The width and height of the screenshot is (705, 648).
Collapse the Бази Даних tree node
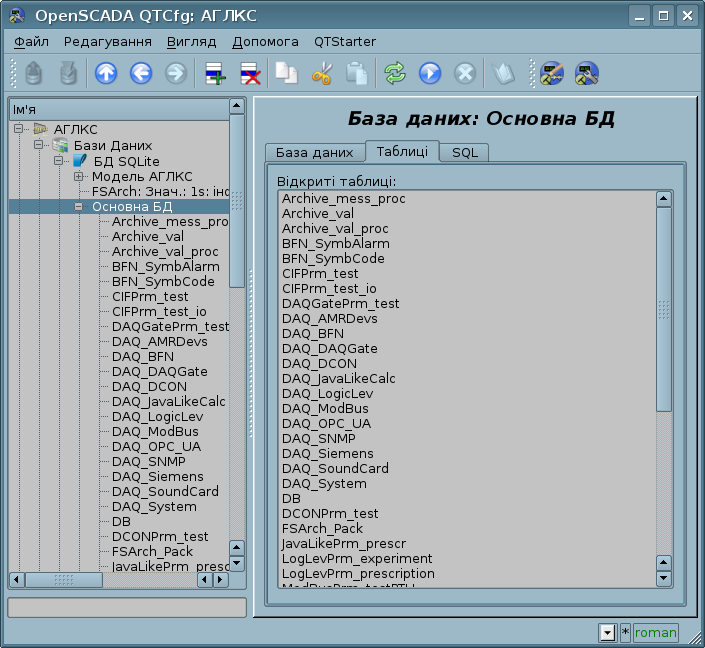click(38, 146)
